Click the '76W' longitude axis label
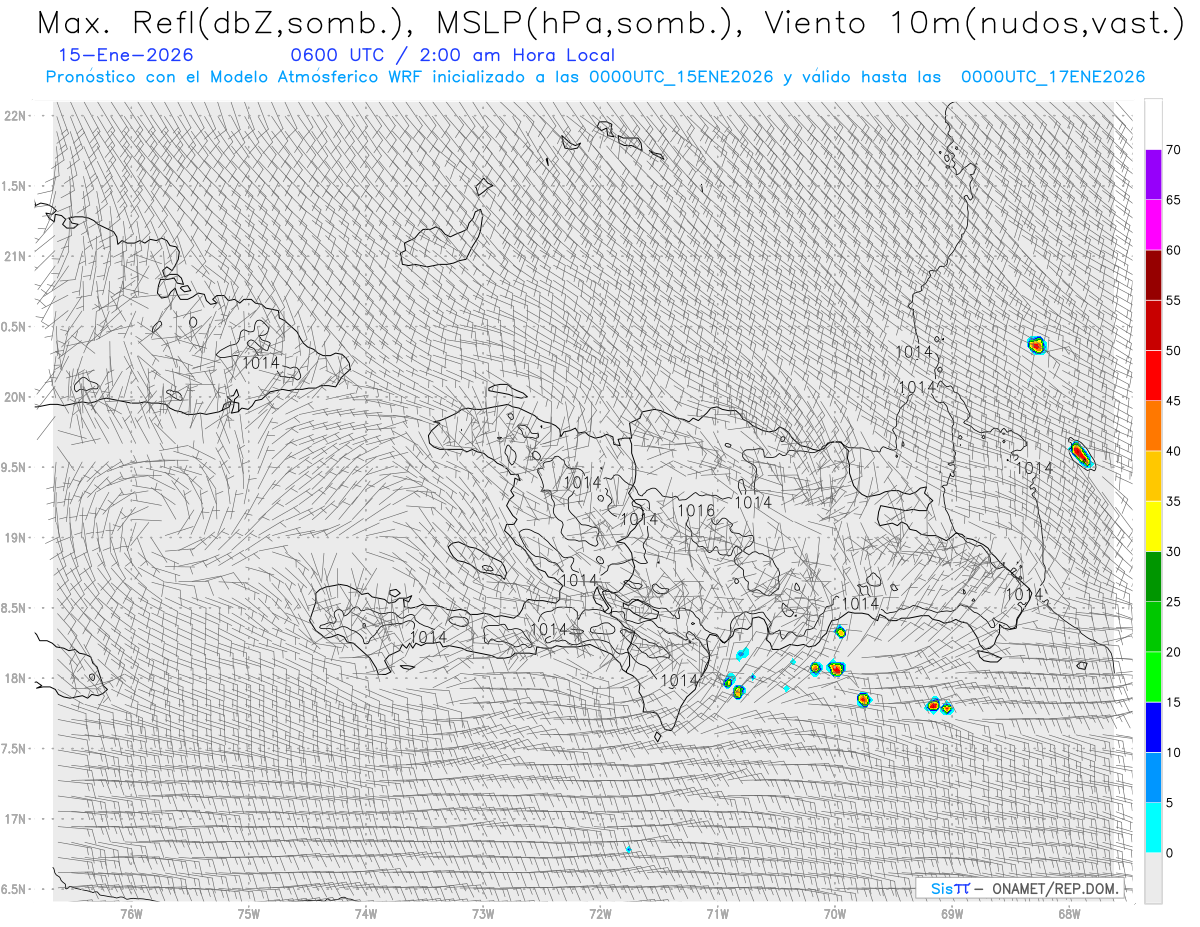Image resolution: width=1200 pixels, height=927 pixels. click(x=131, y=913)
